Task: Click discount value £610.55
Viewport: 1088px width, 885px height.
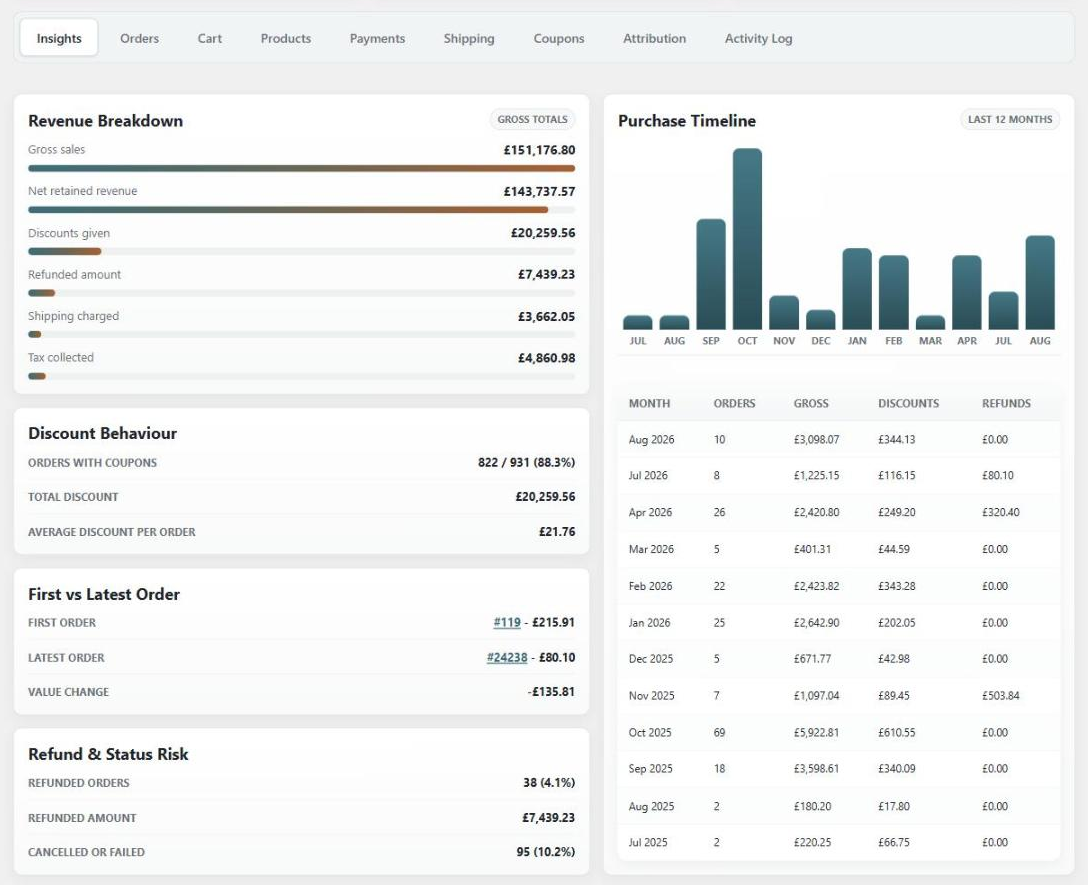Action: coord(896,732)
